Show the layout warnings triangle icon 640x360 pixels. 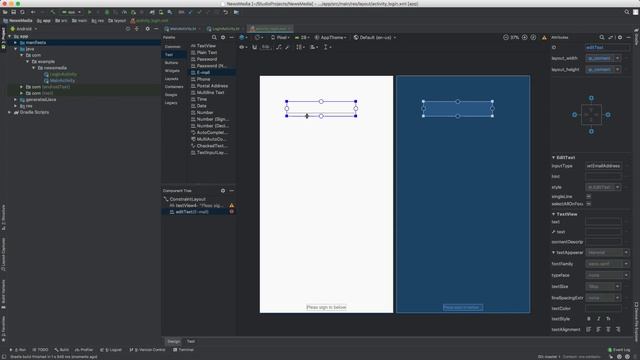pos(544,37)
